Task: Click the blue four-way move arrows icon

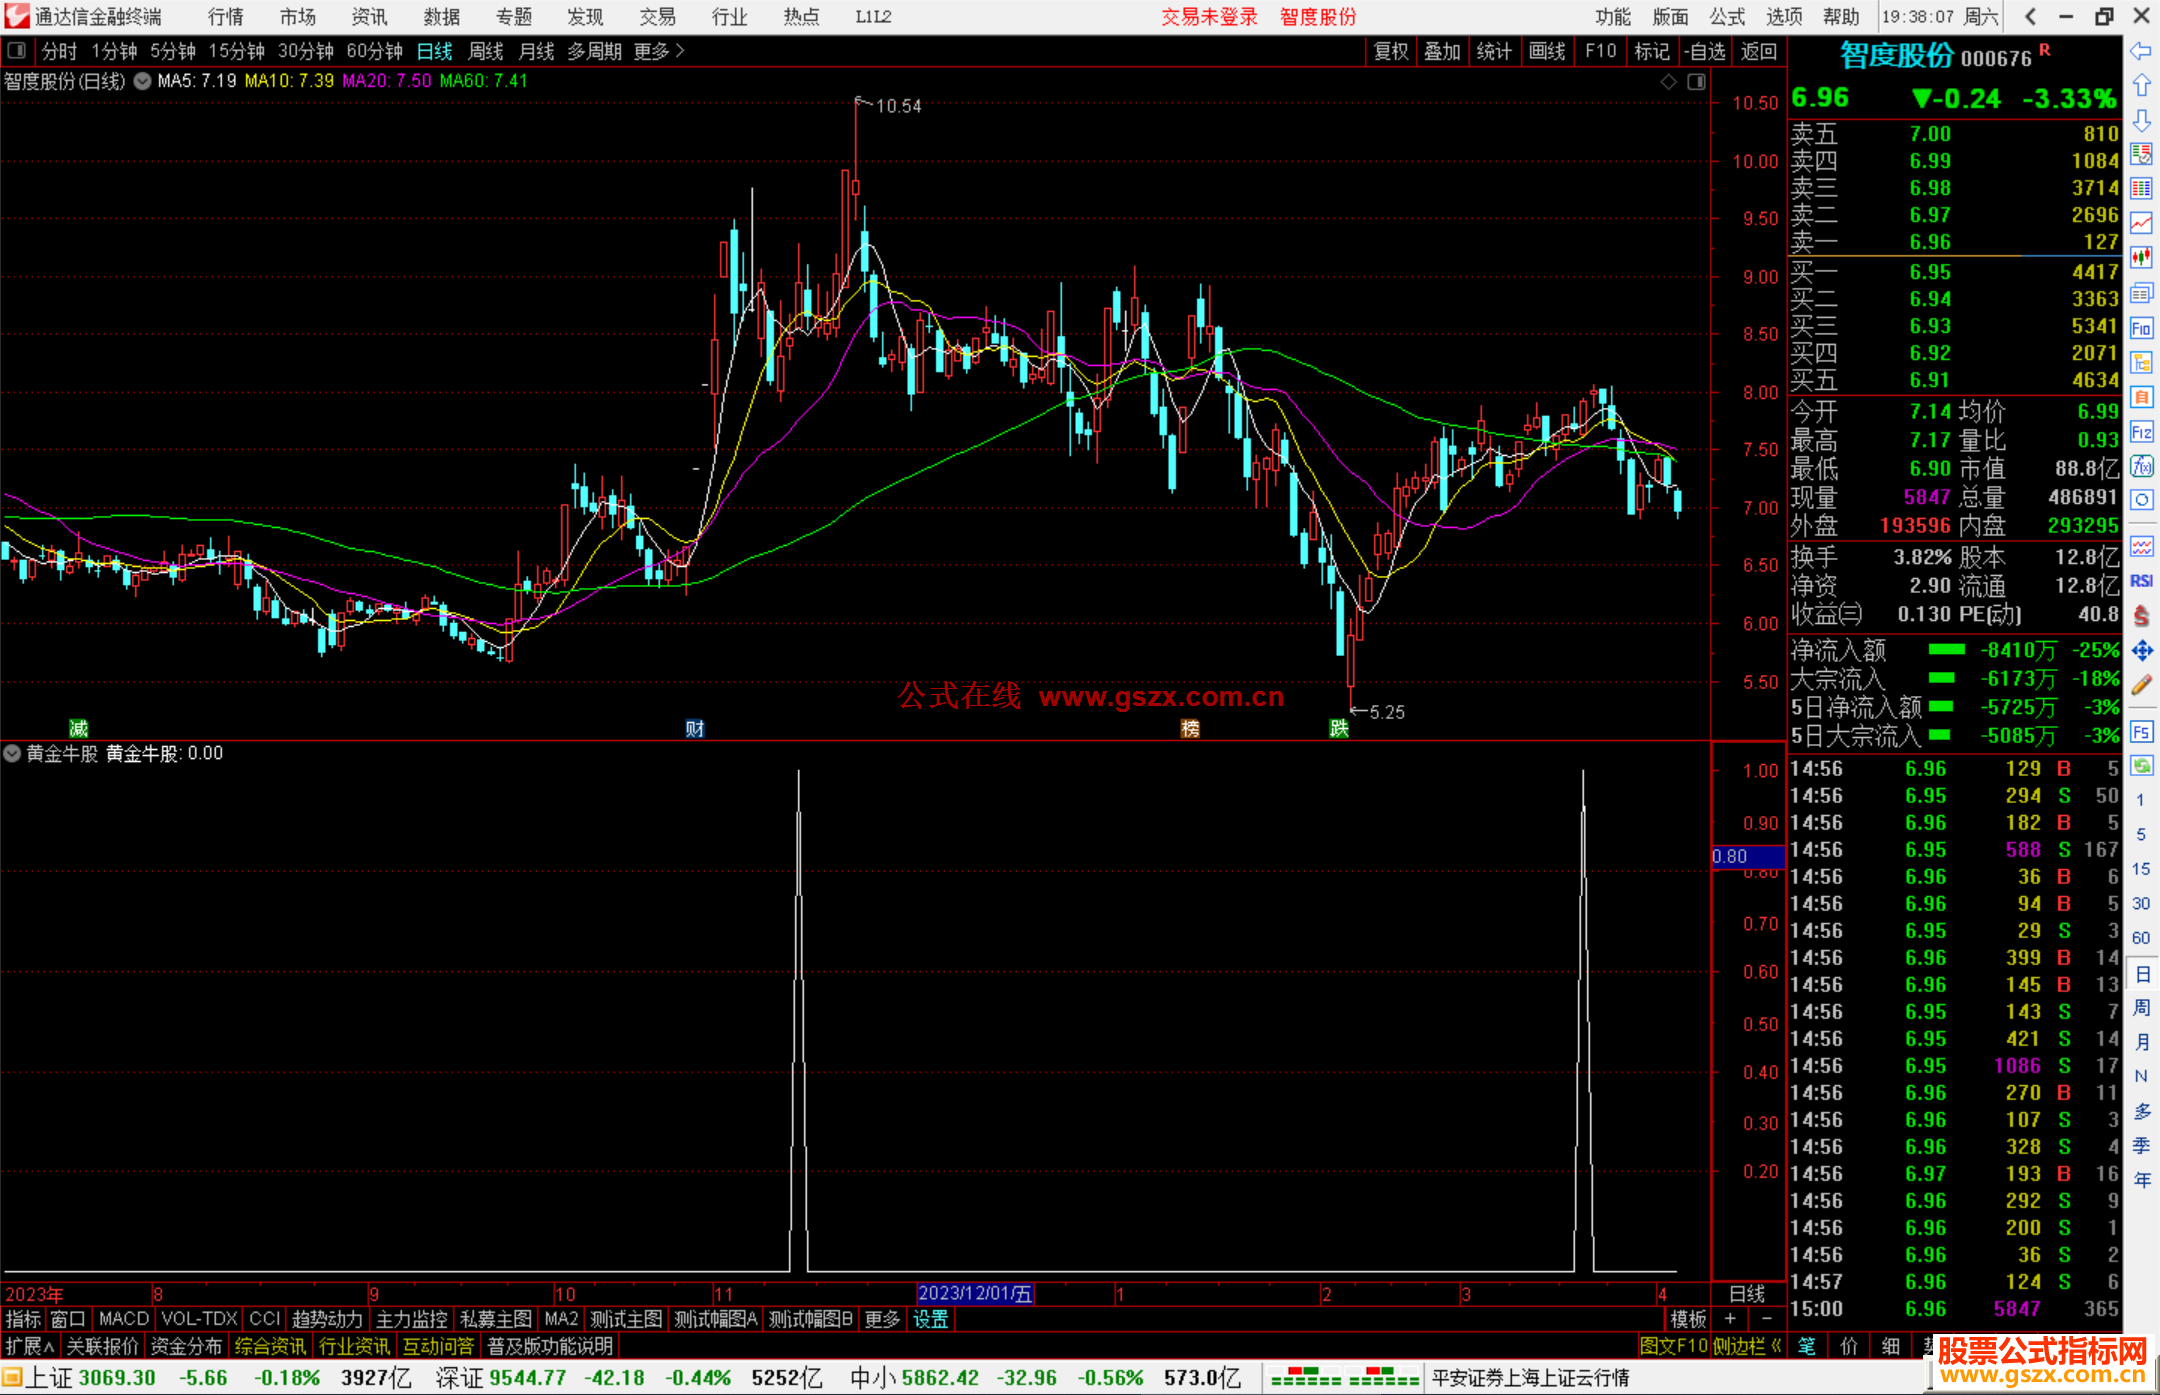Action: 2141,651
